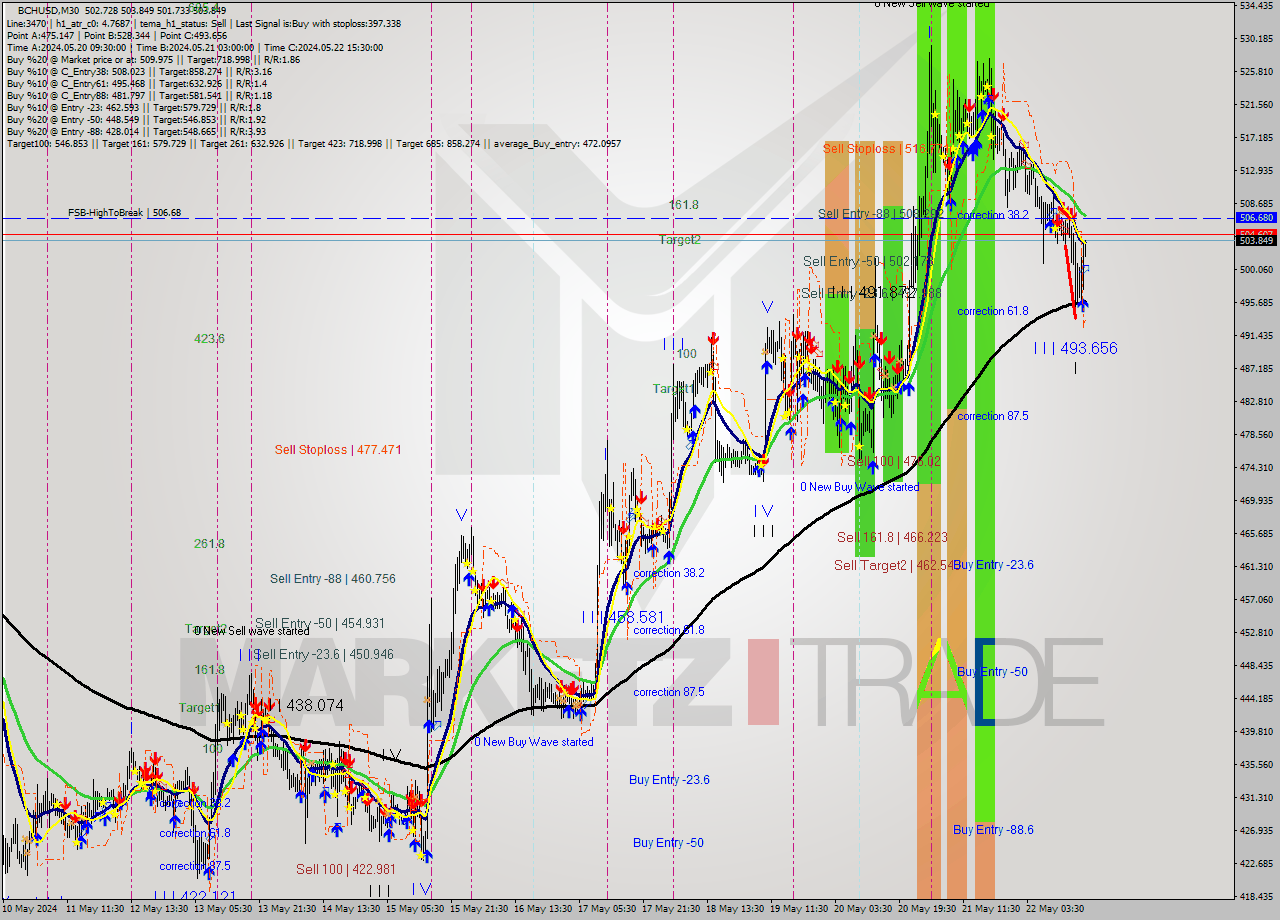Click 530.185 on the price axis
Viewport: 1280px width, 920px height.
[x=1256, y=38]
